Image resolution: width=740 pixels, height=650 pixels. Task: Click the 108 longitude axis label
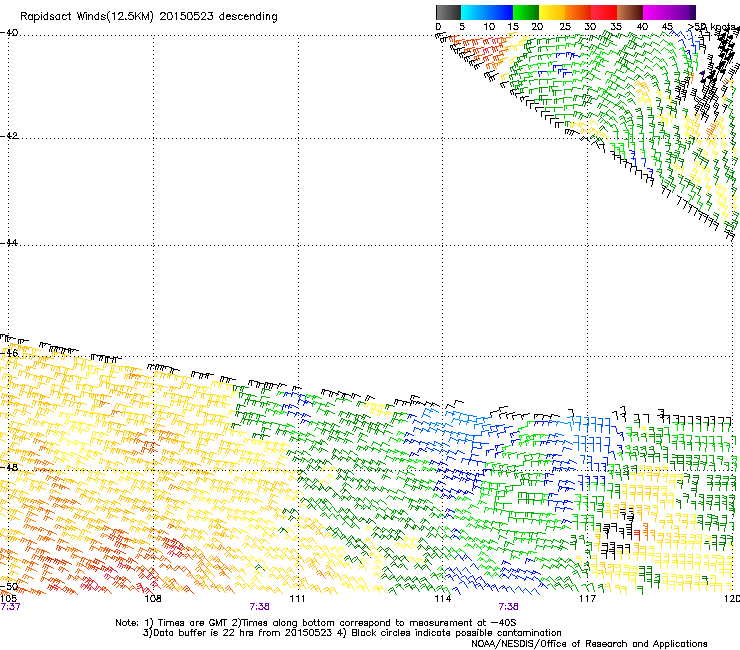(x=153, y=599)
